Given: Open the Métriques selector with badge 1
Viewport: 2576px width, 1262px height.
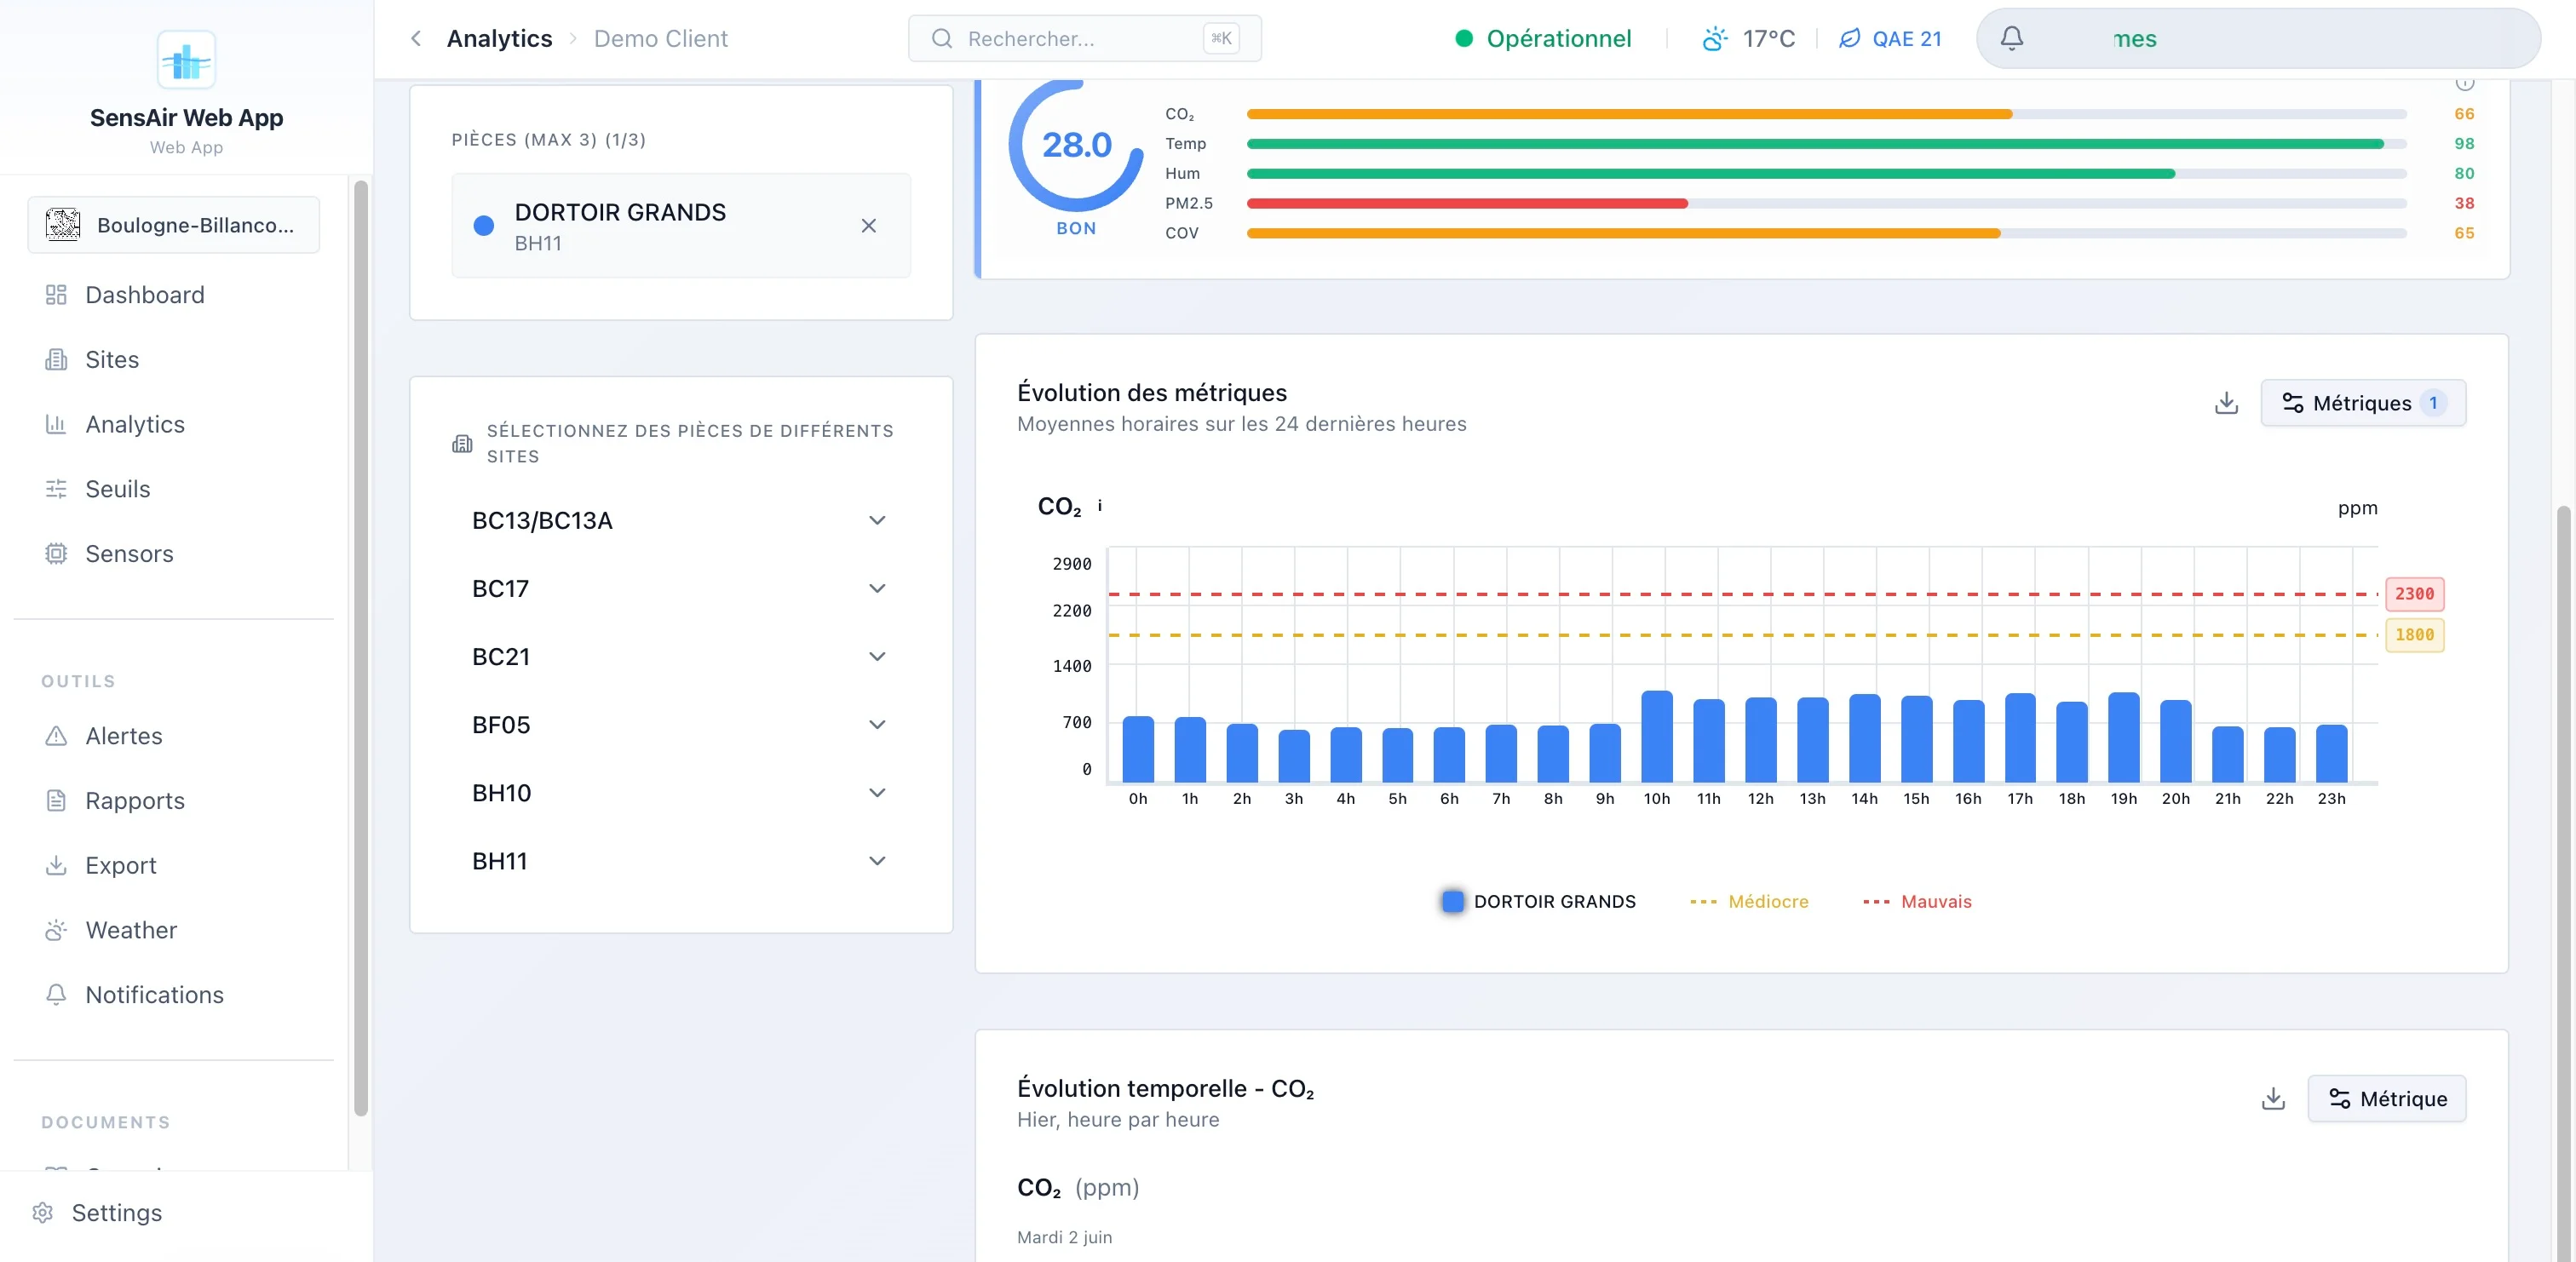Looking at the screenshot, I should click(x=2363, y=403).
